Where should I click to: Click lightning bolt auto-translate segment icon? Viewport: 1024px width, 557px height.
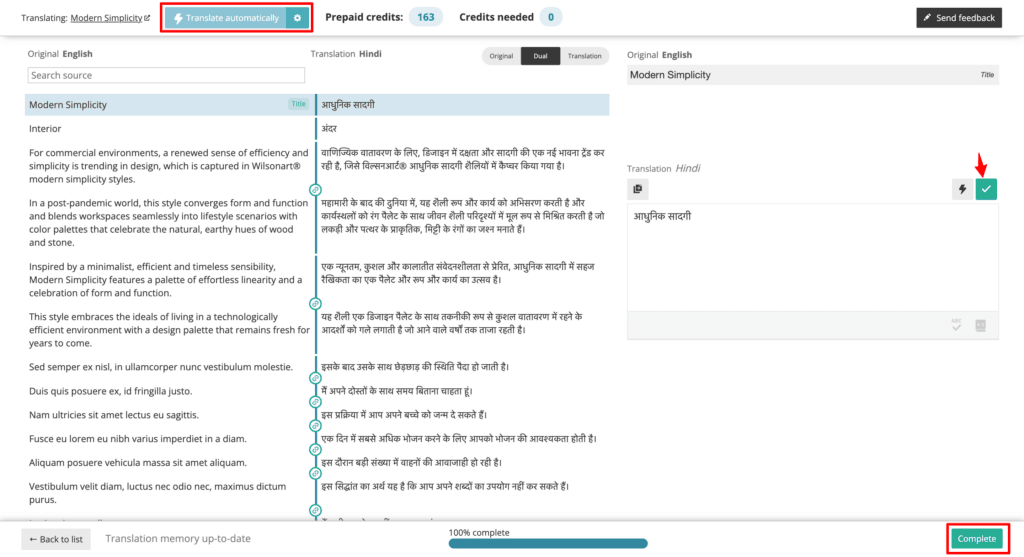[x=962, y=189]
